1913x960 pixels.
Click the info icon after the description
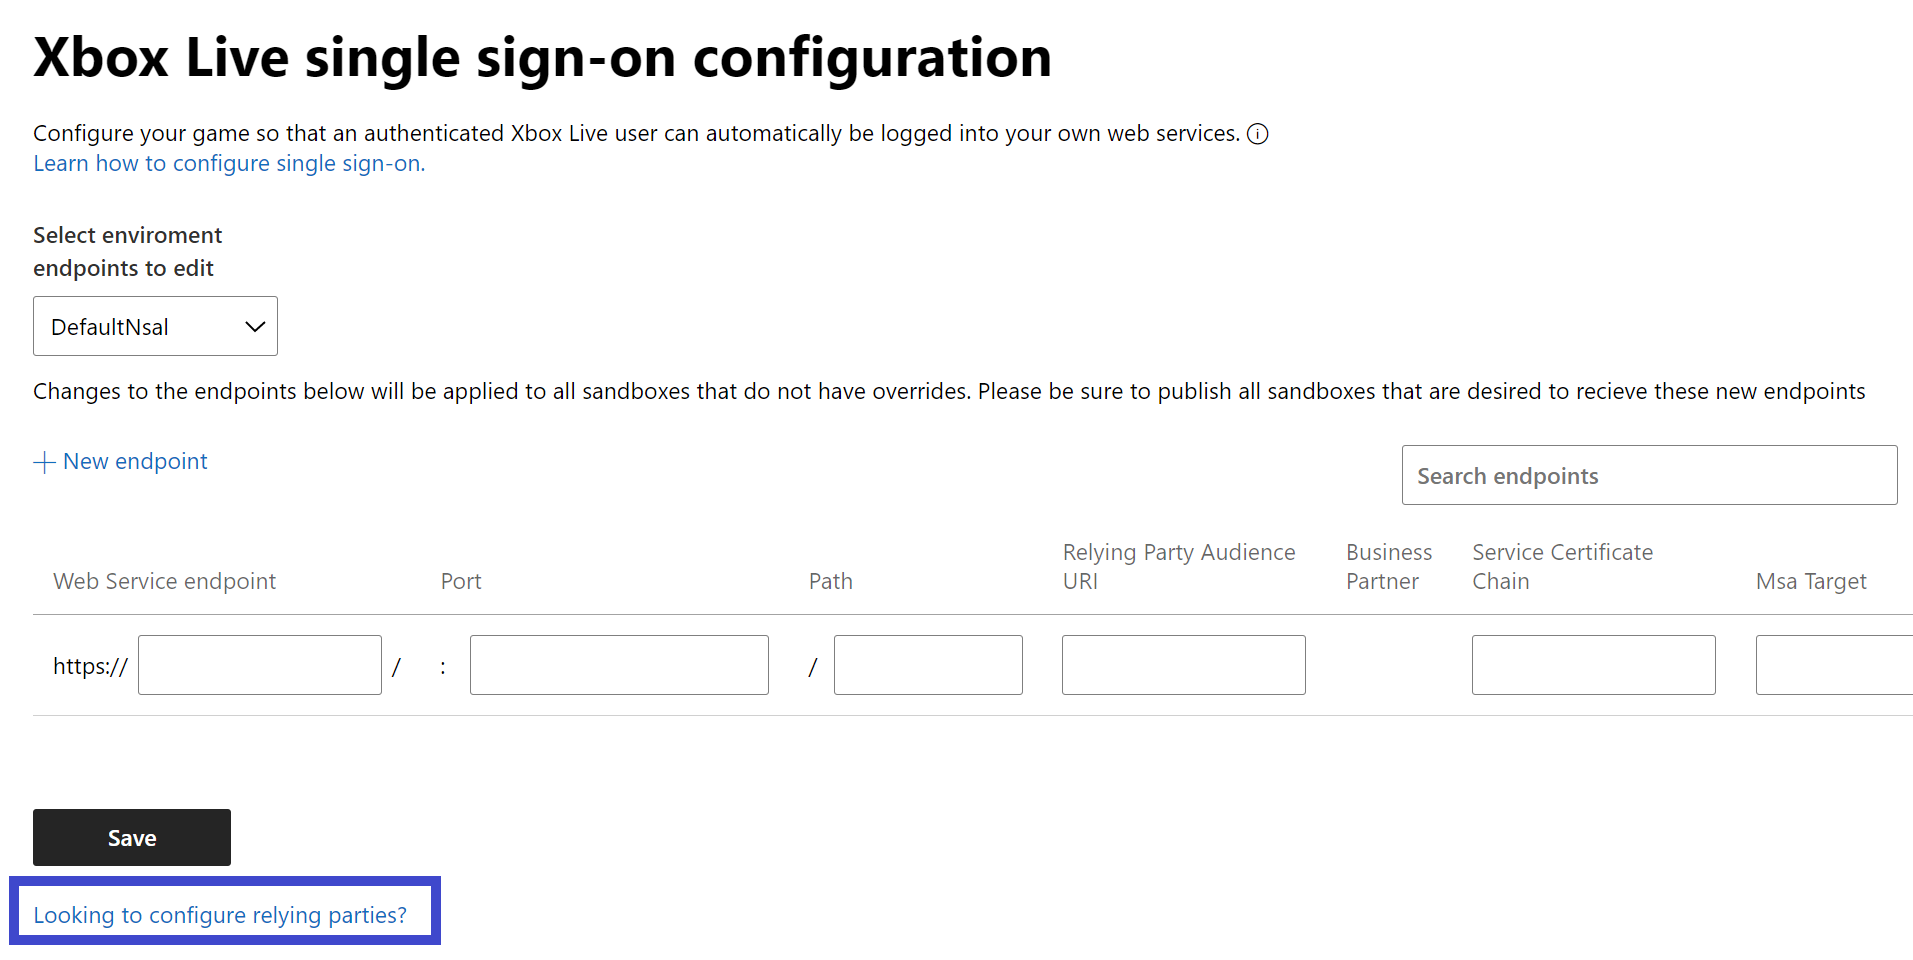[x=1258, y=134]
